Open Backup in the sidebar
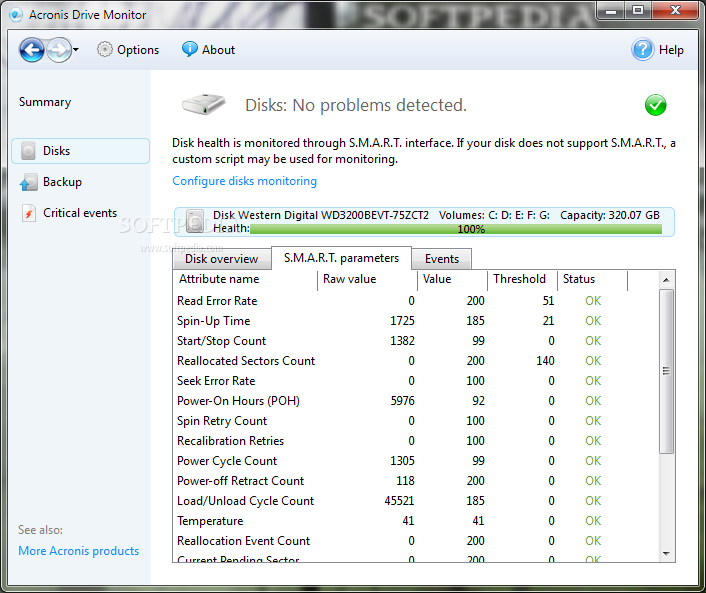706x593 pixels. point(62,182)
